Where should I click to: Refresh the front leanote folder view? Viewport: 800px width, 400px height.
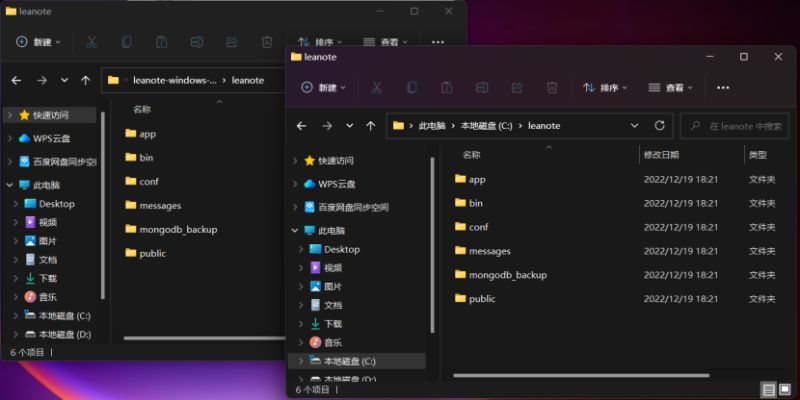coord(660,126)
